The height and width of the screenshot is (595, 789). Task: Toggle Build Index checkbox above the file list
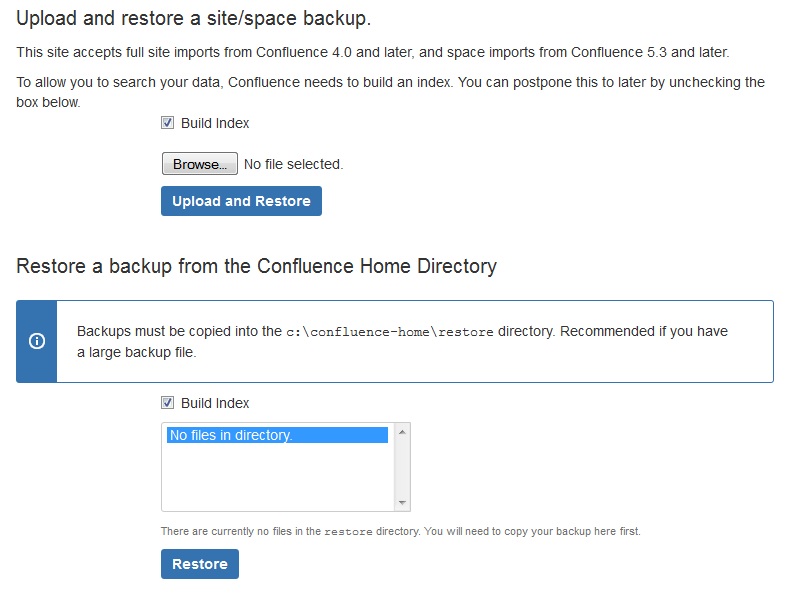[168, 403]
